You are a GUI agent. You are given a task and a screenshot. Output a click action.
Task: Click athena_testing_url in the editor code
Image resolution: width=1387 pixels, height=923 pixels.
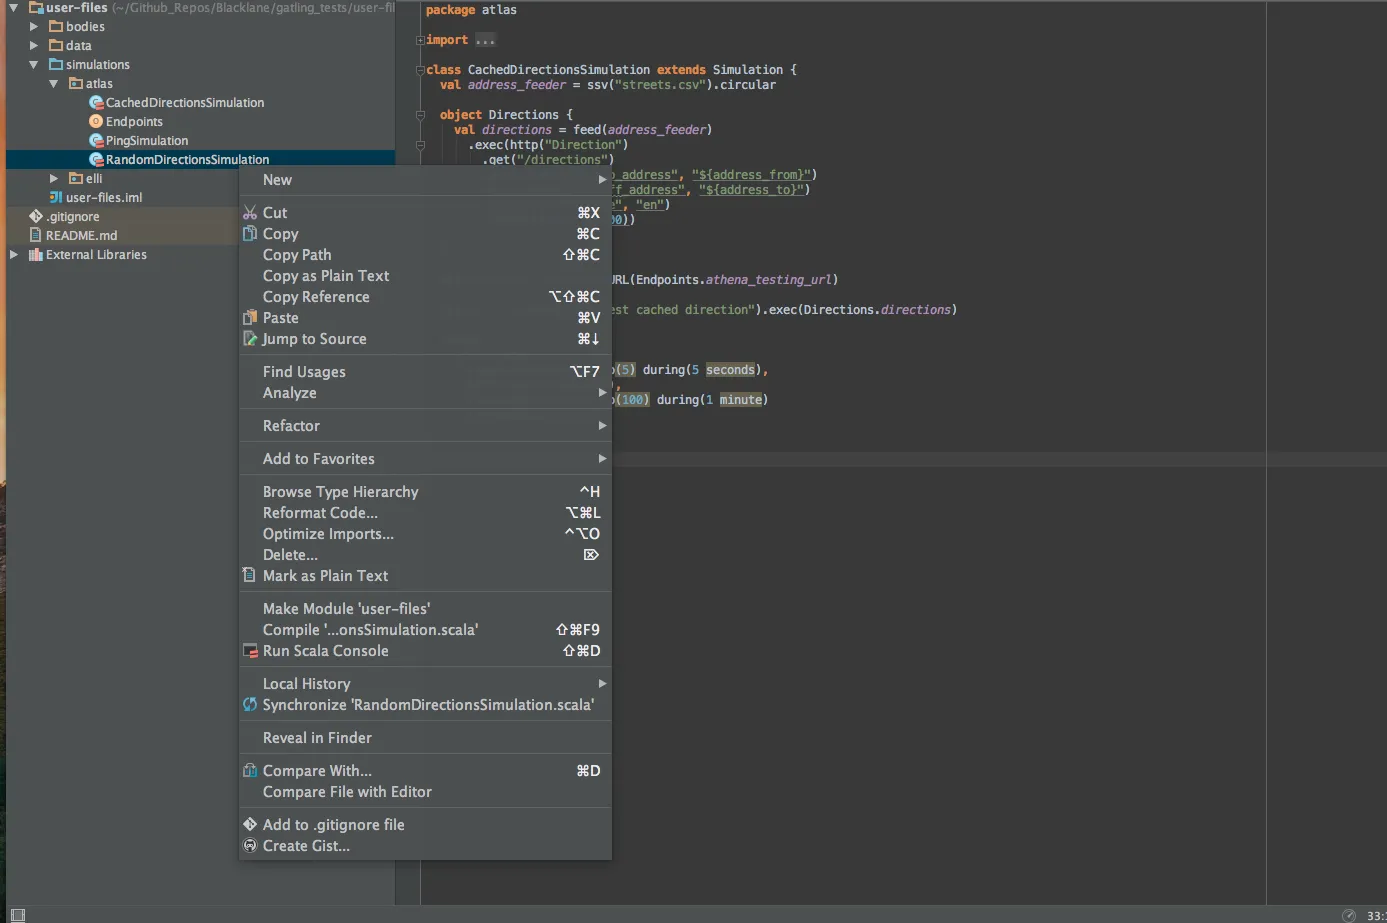[x=768, y=280]
